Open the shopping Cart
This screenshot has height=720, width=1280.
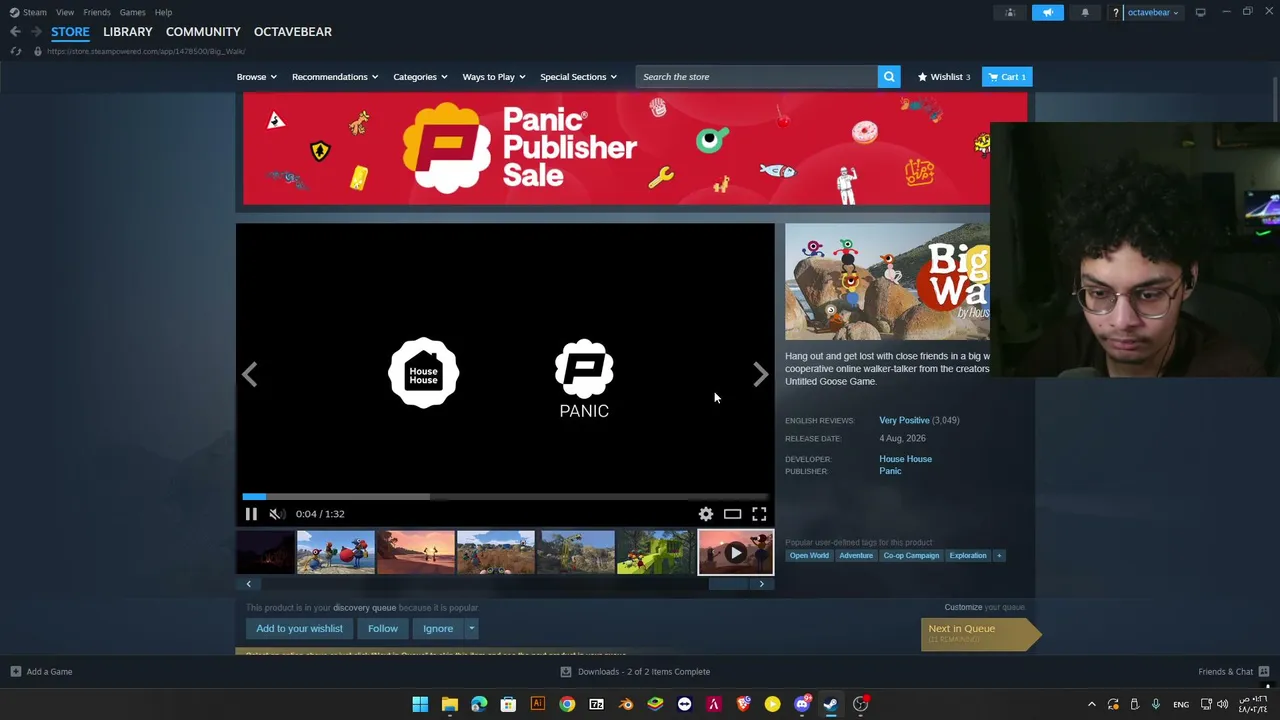pos(1007,77)
